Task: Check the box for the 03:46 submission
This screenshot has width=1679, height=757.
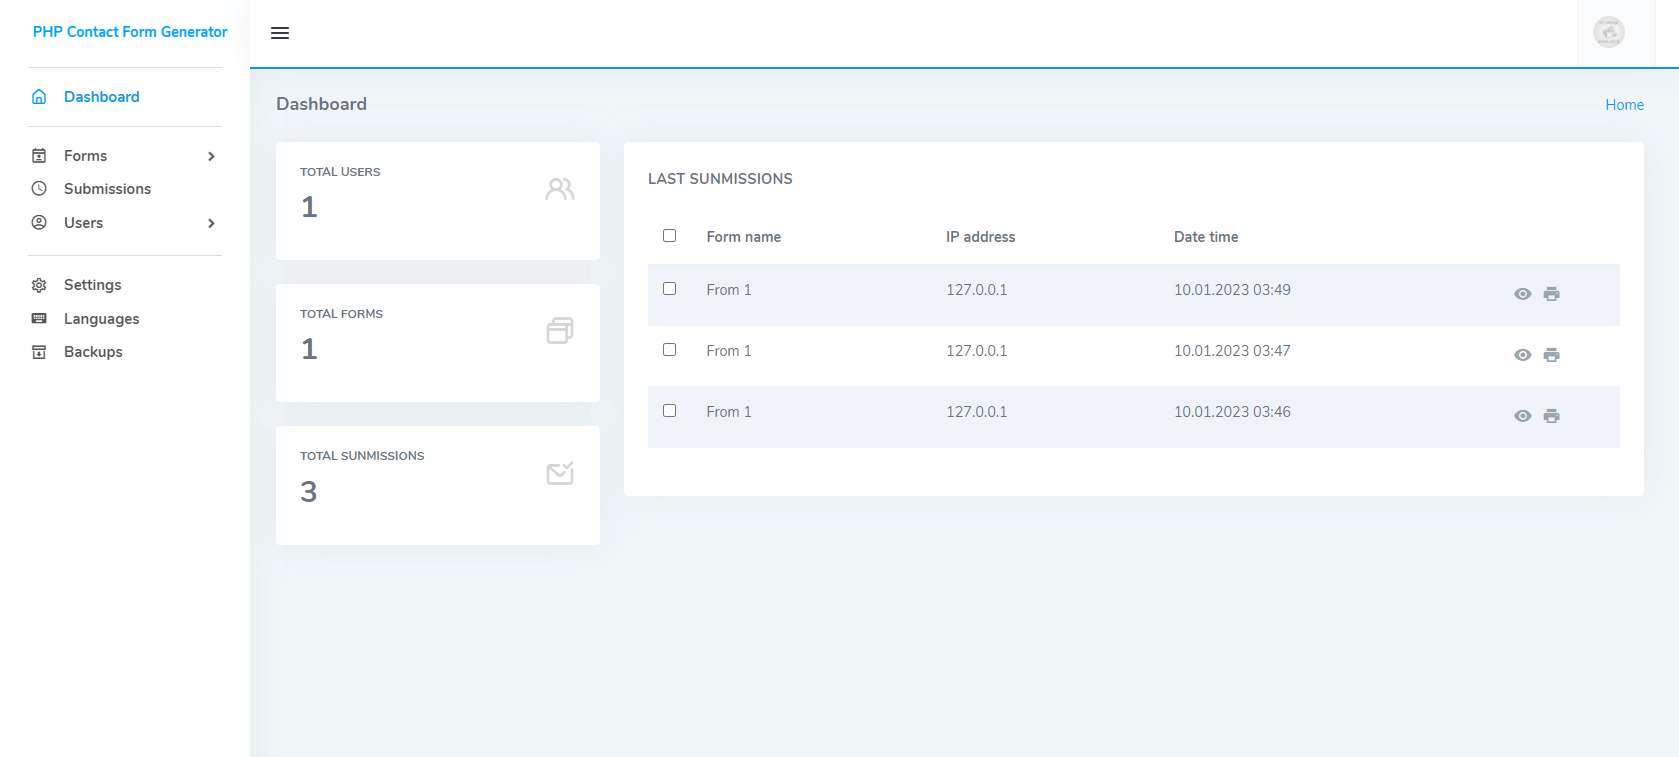Action: (x=669, y=411)
